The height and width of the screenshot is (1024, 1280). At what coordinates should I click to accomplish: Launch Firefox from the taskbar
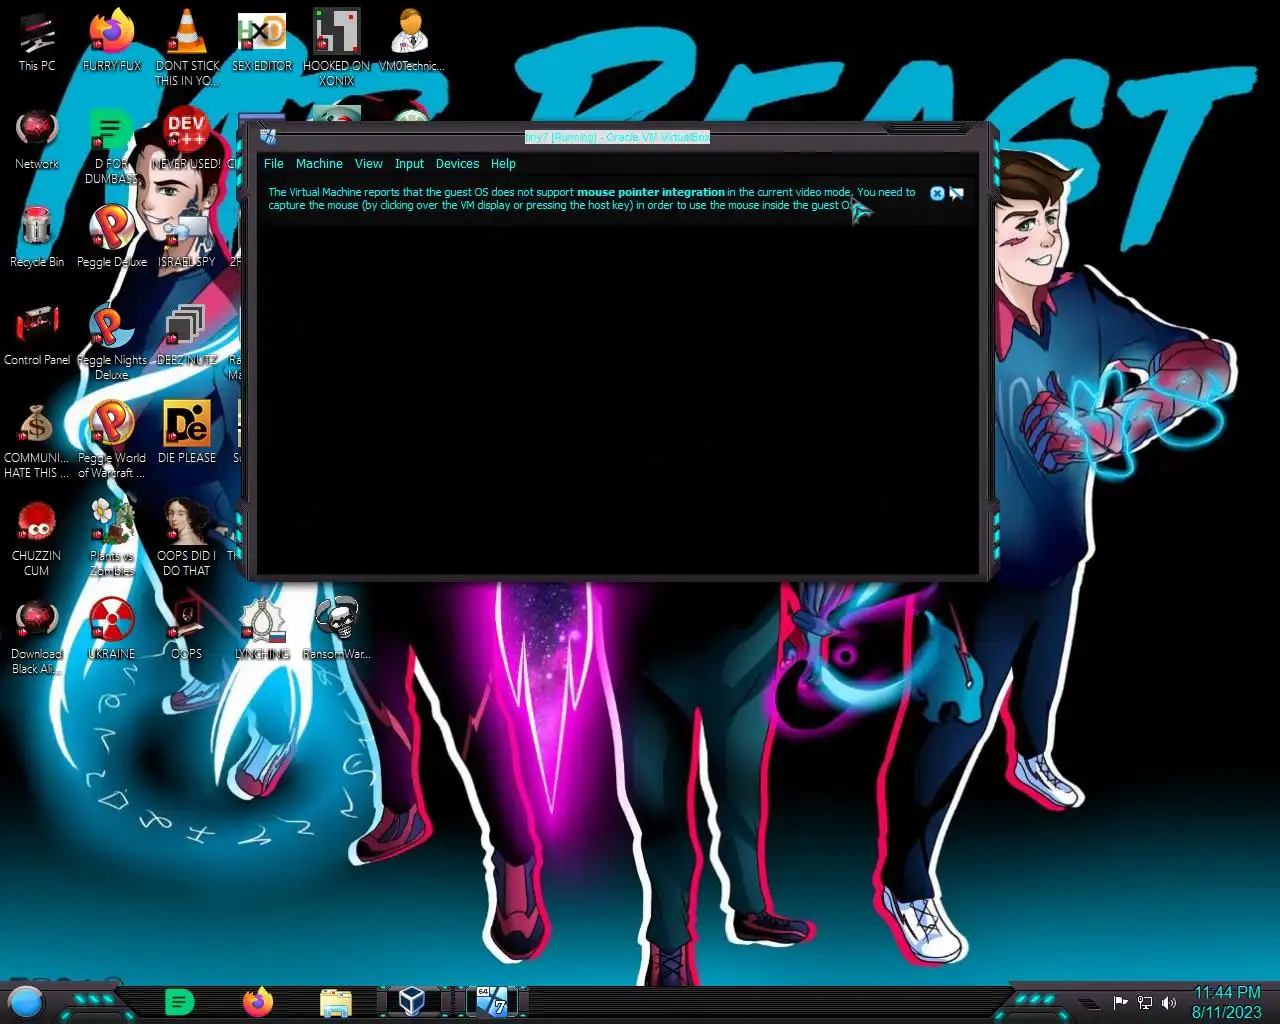pos(257,1002)
